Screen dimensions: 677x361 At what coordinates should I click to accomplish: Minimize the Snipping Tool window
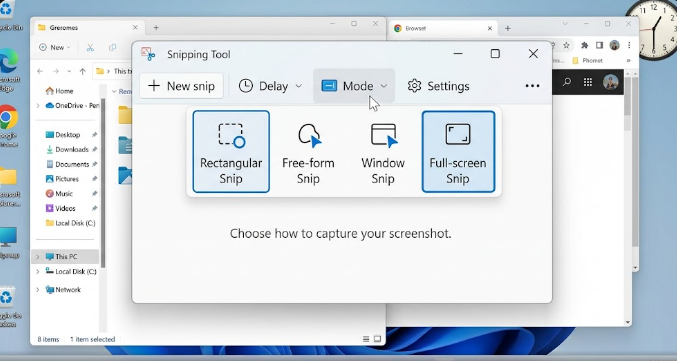pyautogui.click(x=458, y=54)
